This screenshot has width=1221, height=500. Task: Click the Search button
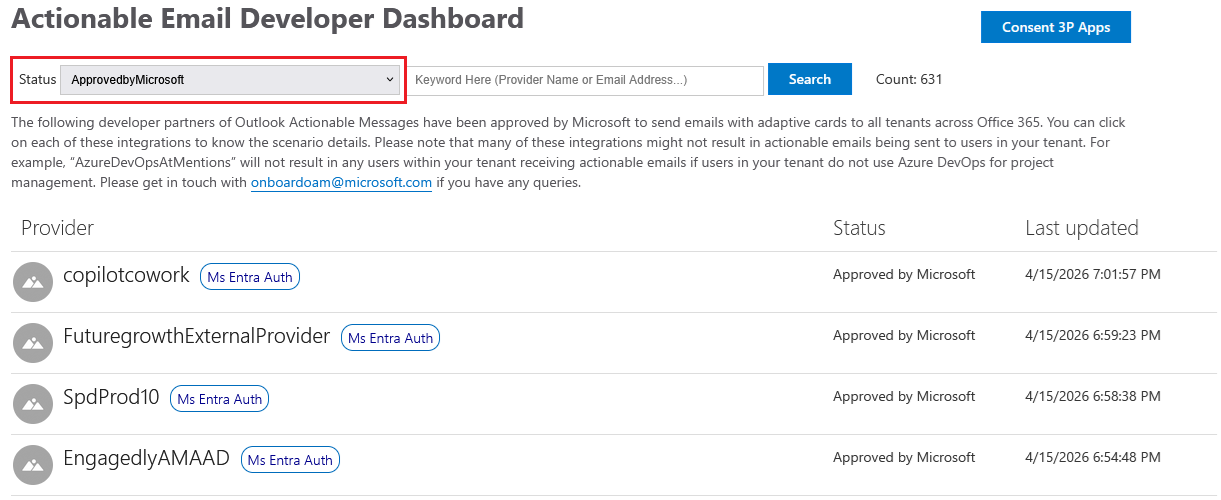click(x=810, y=79)
